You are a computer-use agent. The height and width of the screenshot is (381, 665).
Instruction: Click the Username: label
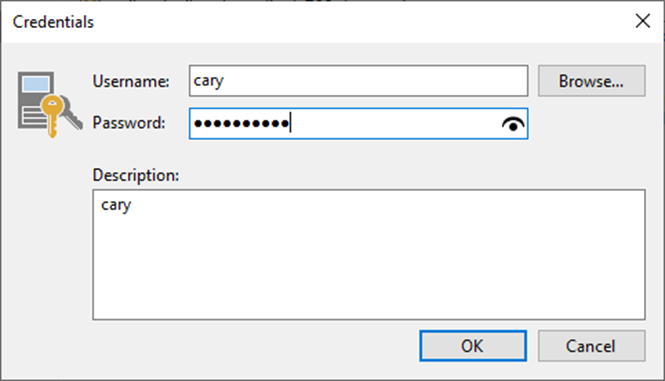click(131, 81)
